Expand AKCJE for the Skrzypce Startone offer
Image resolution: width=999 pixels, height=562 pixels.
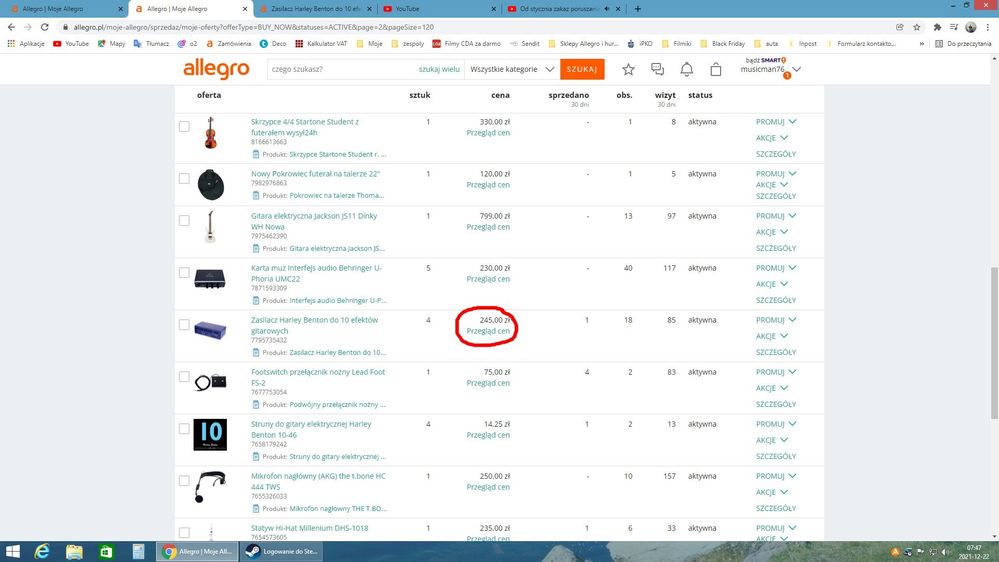click(x=772, y=138)
